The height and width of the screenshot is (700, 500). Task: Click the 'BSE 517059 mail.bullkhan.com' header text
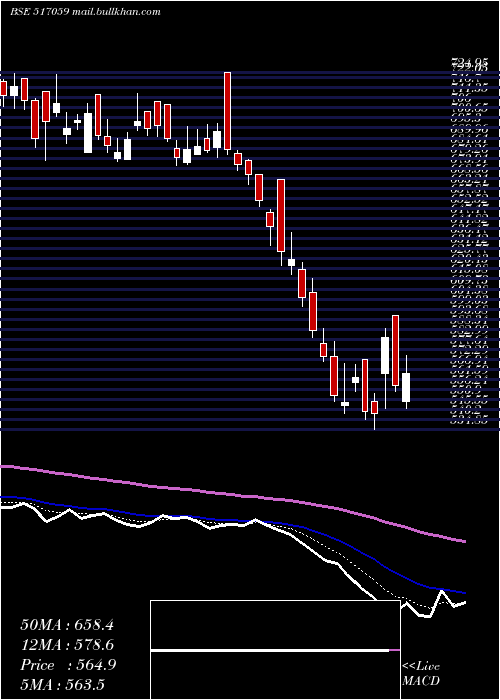pyautogui.click(x=85, y=12)
